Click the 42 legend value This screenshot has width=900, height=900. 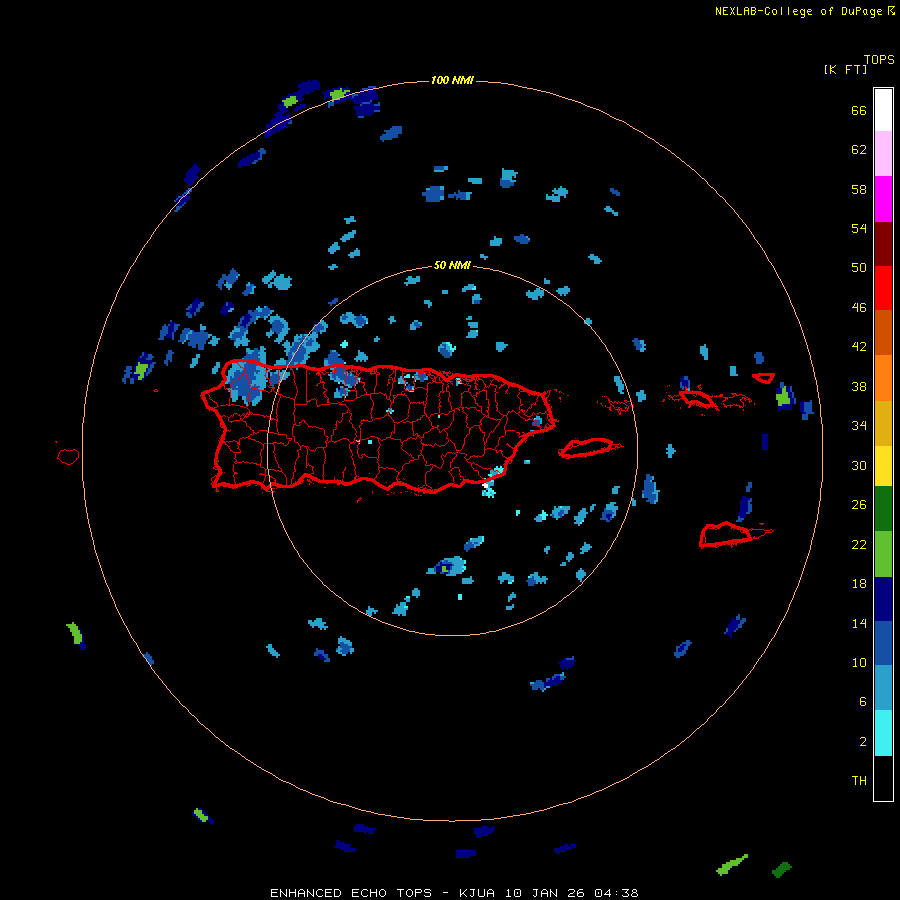click(859, 347)
